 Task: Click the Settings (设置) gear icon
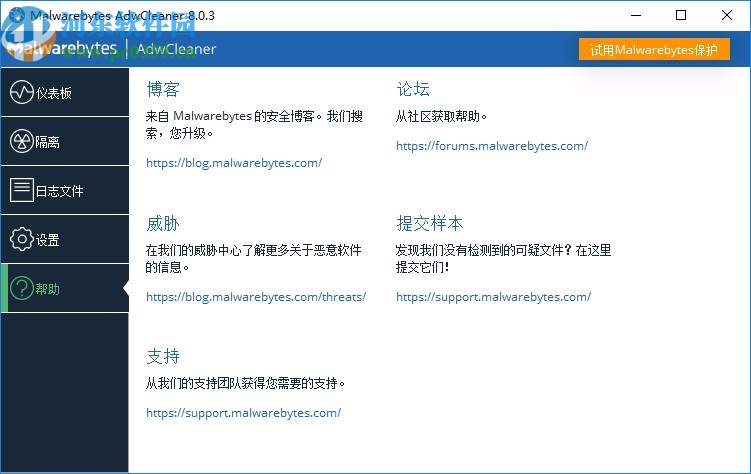click(x=22, y=239)
